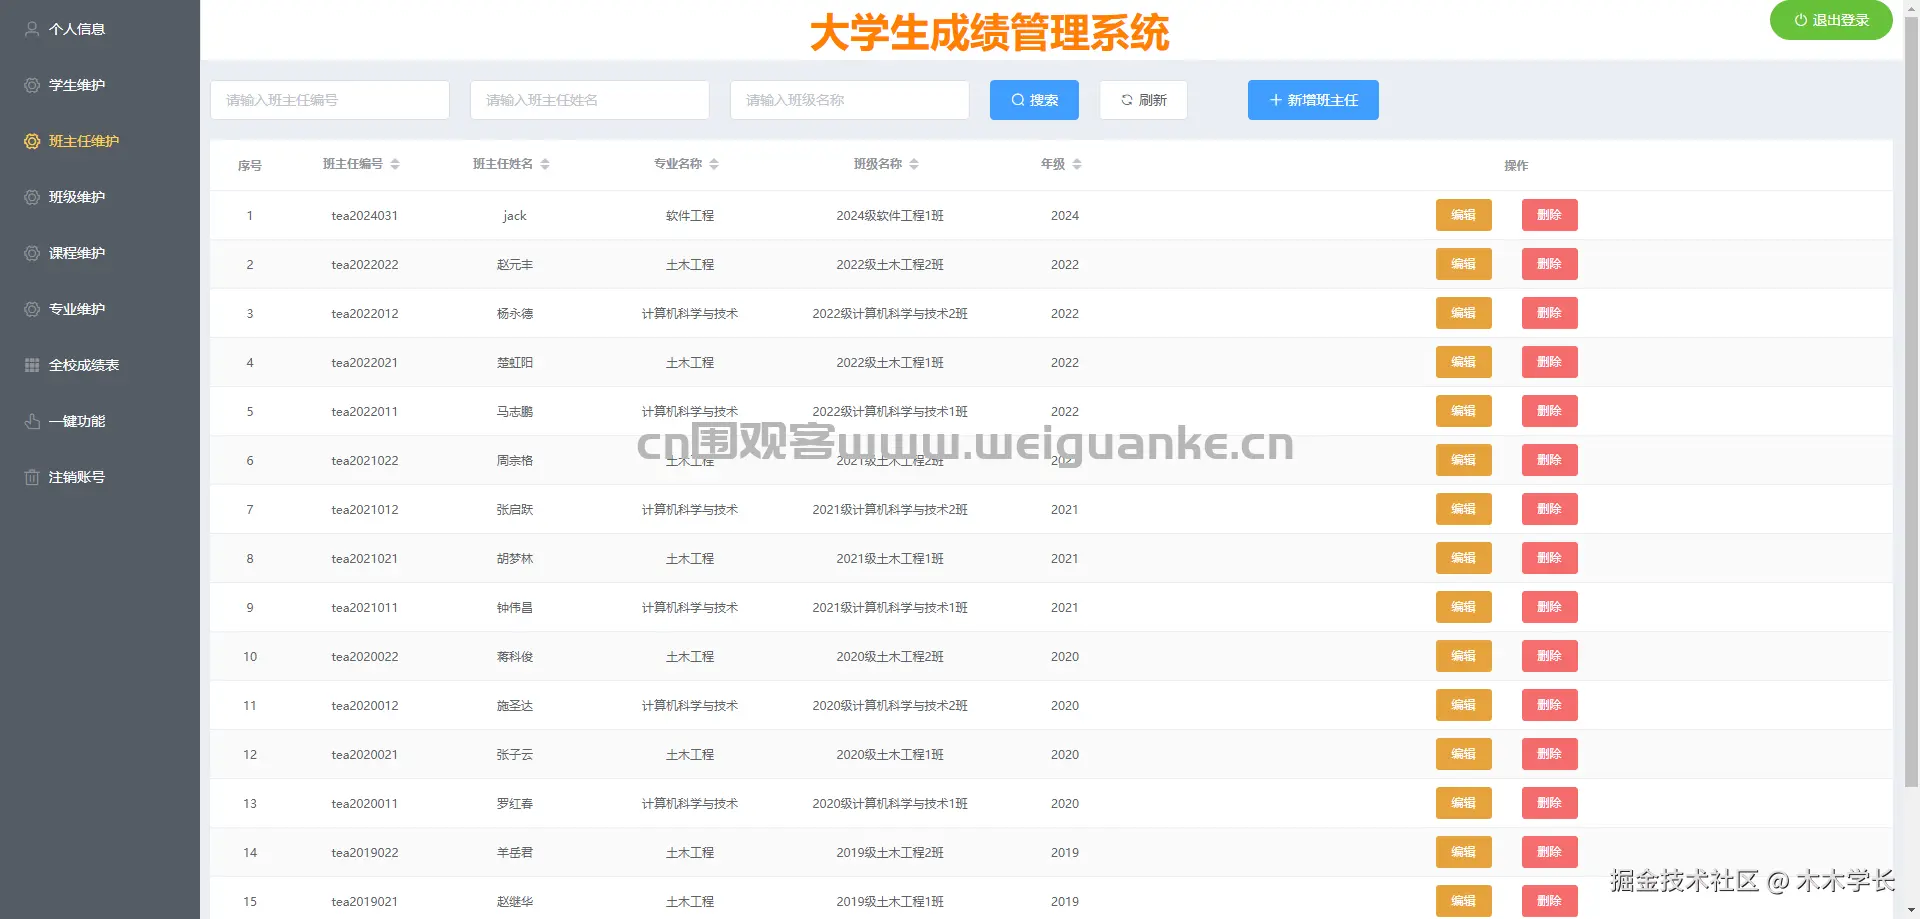
Task: Click class name 2020级土木工程2班
Action: (890, 657)
